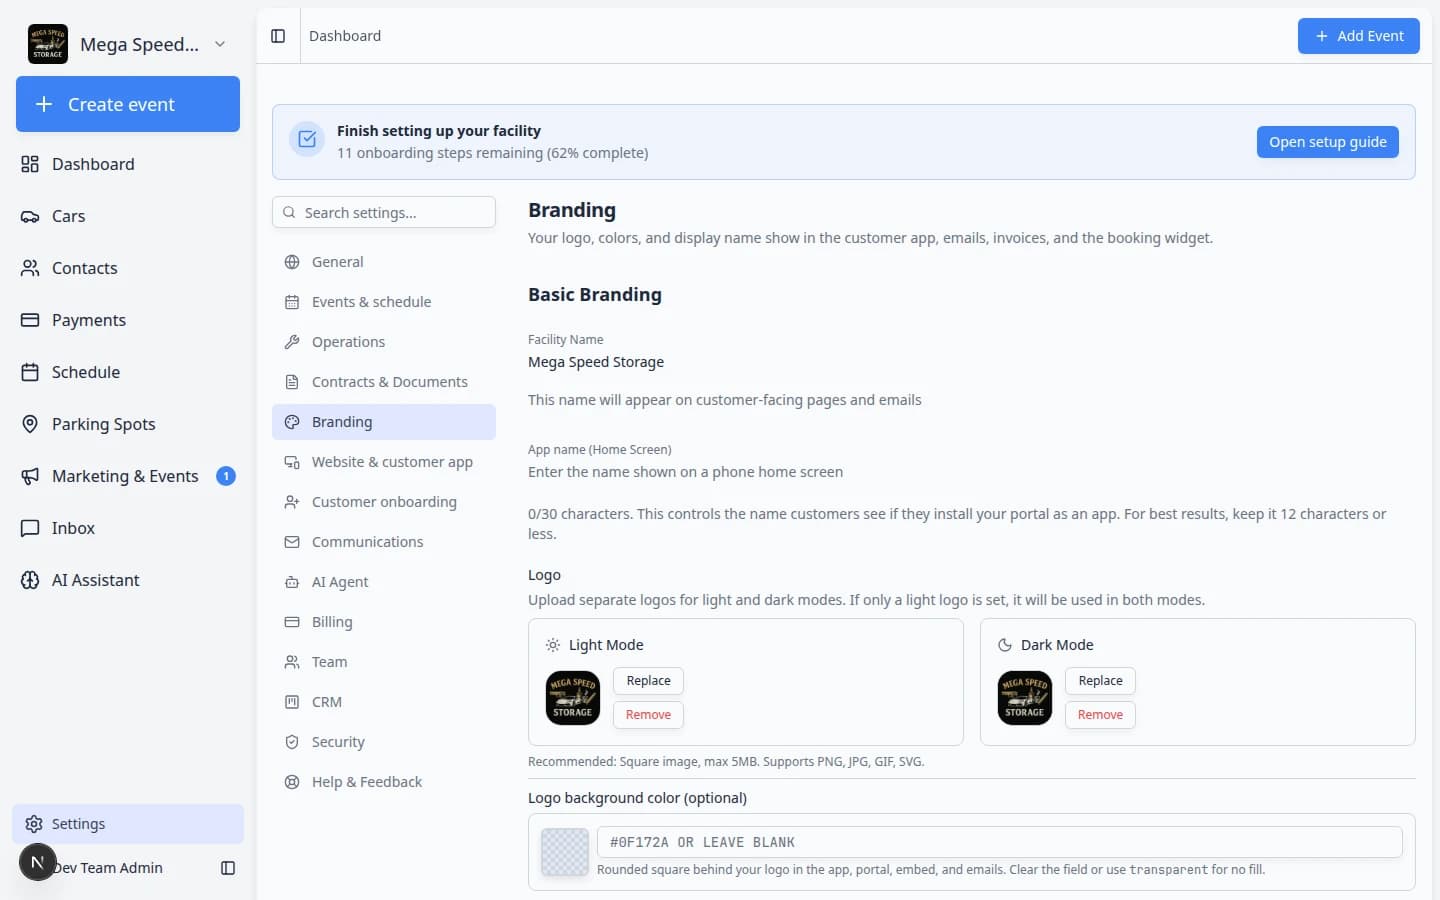1440x900 pixels.
Task: Select the General settings tab
Action: tap(384, 262)
